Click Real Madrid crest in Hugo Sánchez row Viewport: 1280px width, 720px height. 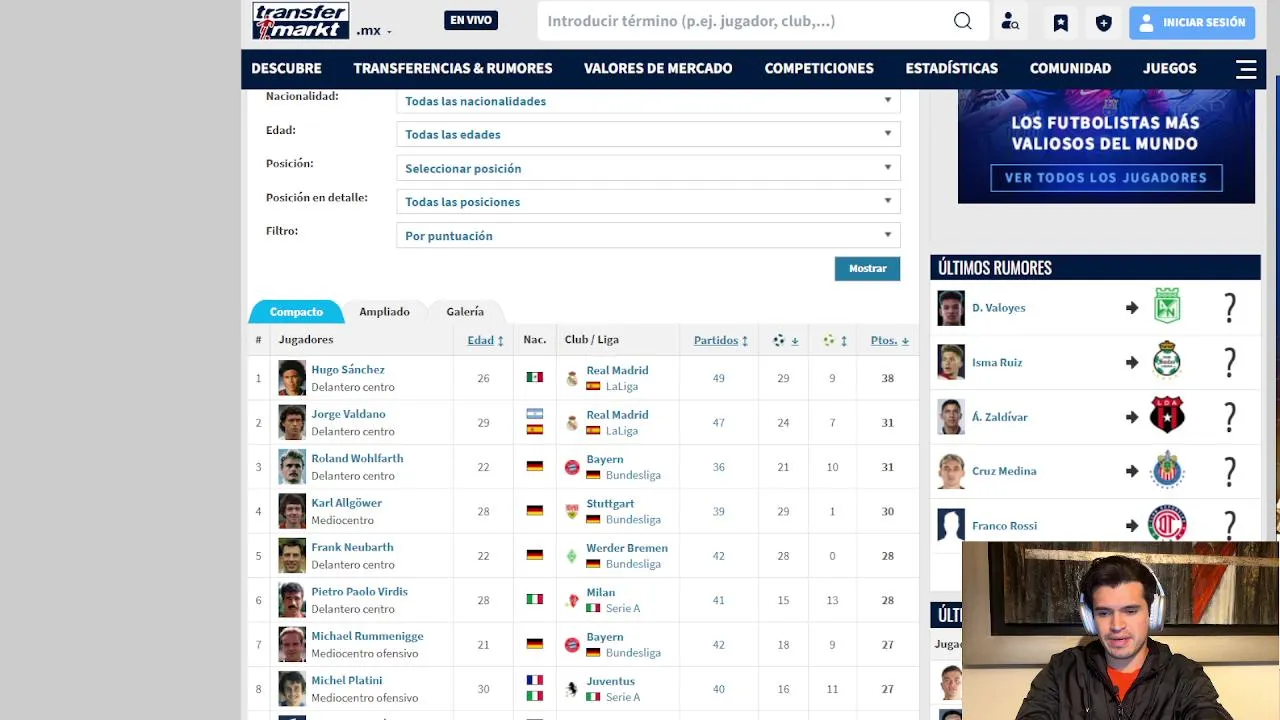[x=572, y=378]
